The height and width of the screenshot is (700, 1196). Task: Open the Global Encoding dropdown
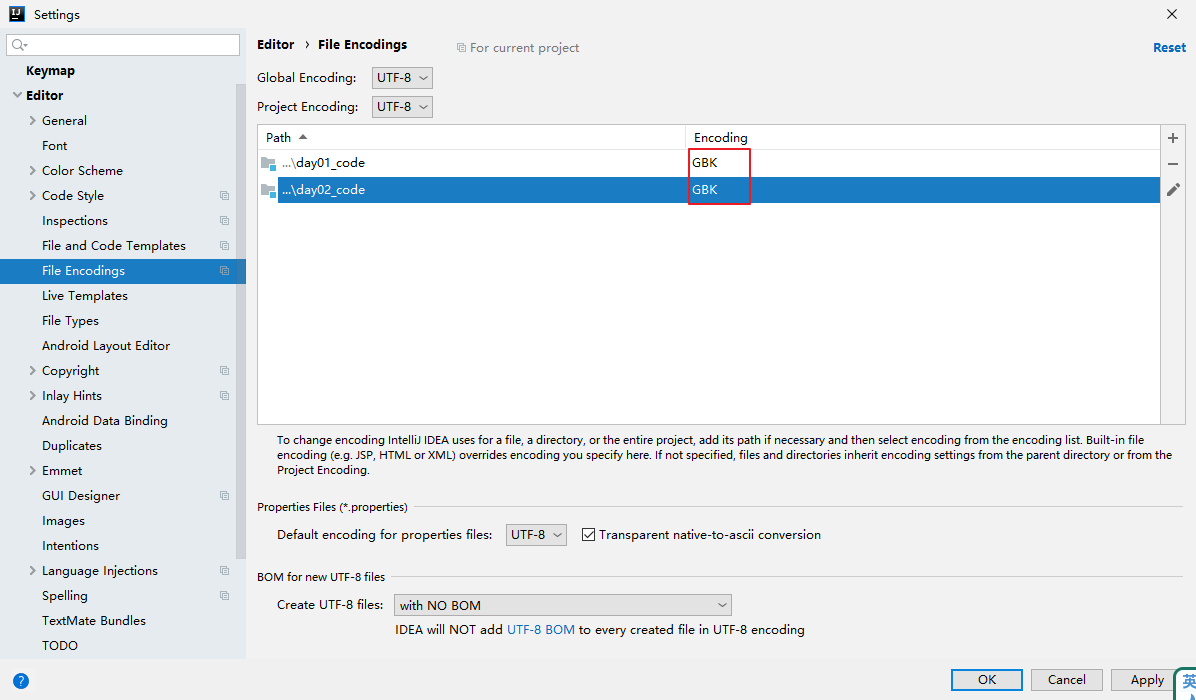pyautogui.click(x=402, y=78)
